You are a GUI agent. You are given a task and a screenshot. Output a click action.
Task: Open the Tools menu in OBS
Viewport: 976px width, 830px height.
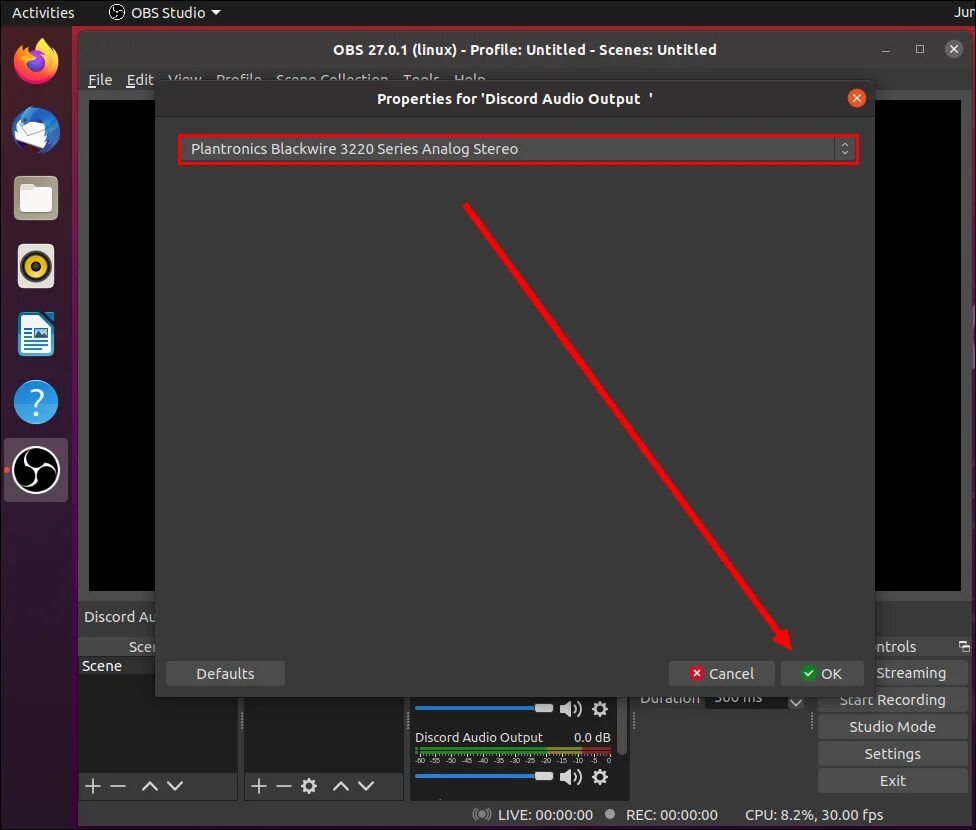pos(421,78)
